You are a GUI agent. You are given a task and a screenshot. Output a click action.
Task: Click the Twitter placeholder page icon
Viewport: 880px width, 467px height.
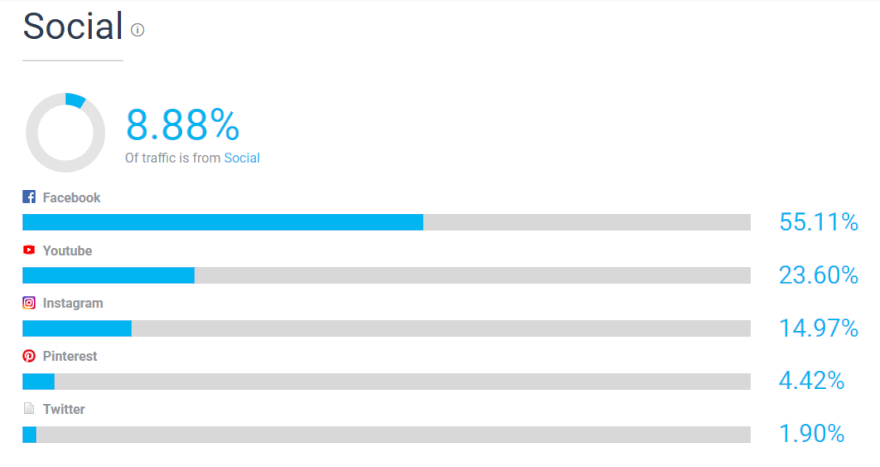tap(29, 408)
